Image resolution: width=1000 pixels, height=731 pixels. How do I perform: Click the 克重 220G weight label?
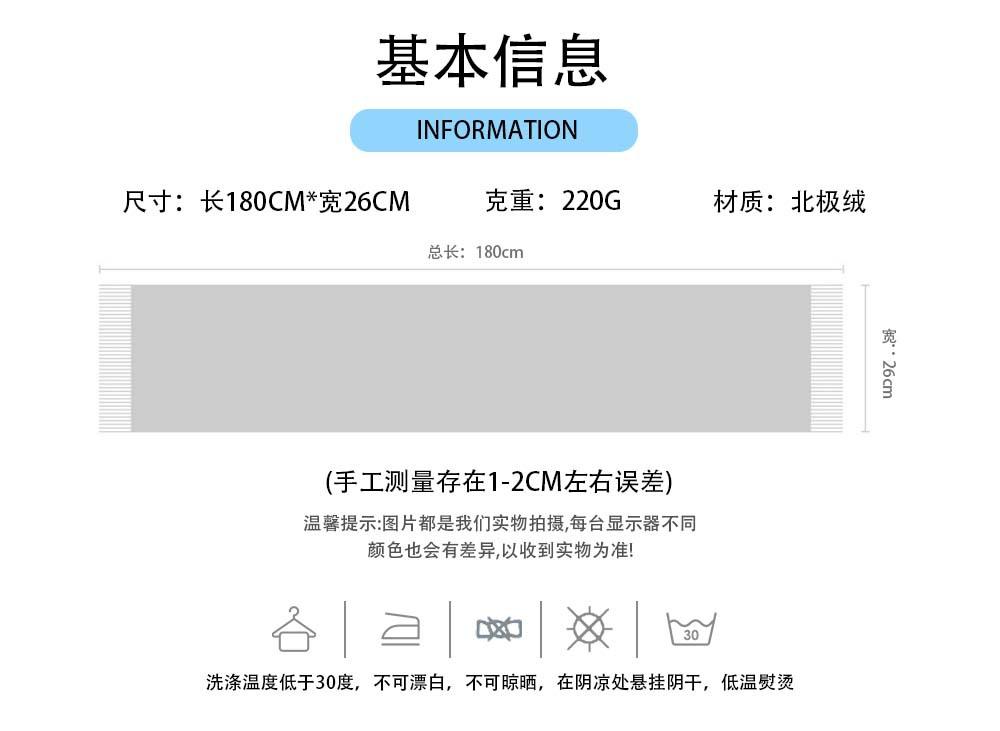click(553, 201)
